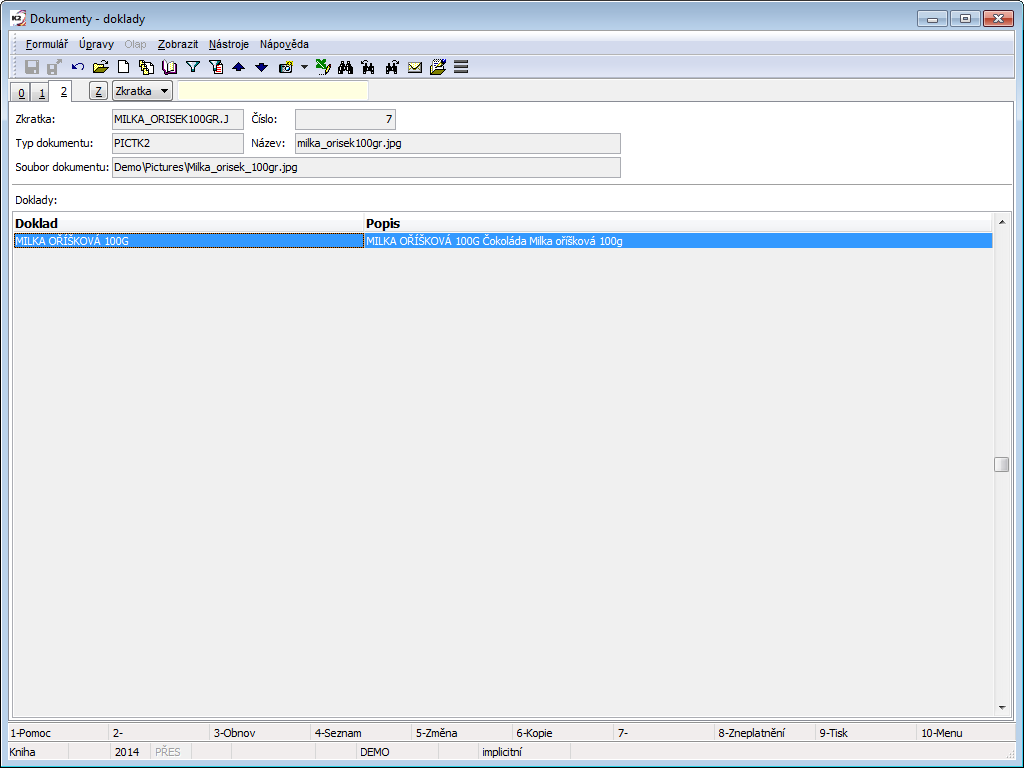
Task: Click PŘES indicator in status bar
Action: [168, 752]
